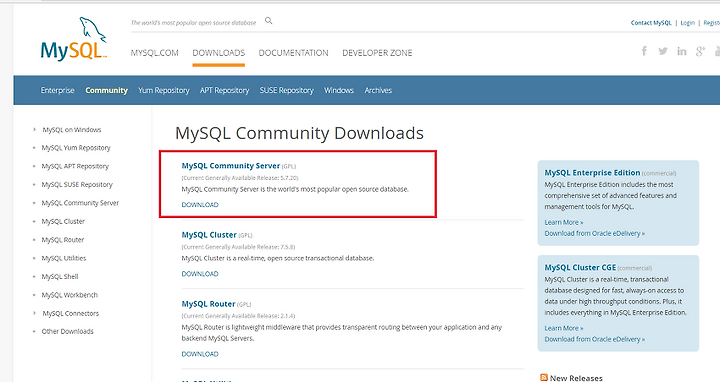Viewport: 720px width, 382px height.
Task: Click 'Current Generally Available Release: 2.1.4' text
Action: point(238,316)
